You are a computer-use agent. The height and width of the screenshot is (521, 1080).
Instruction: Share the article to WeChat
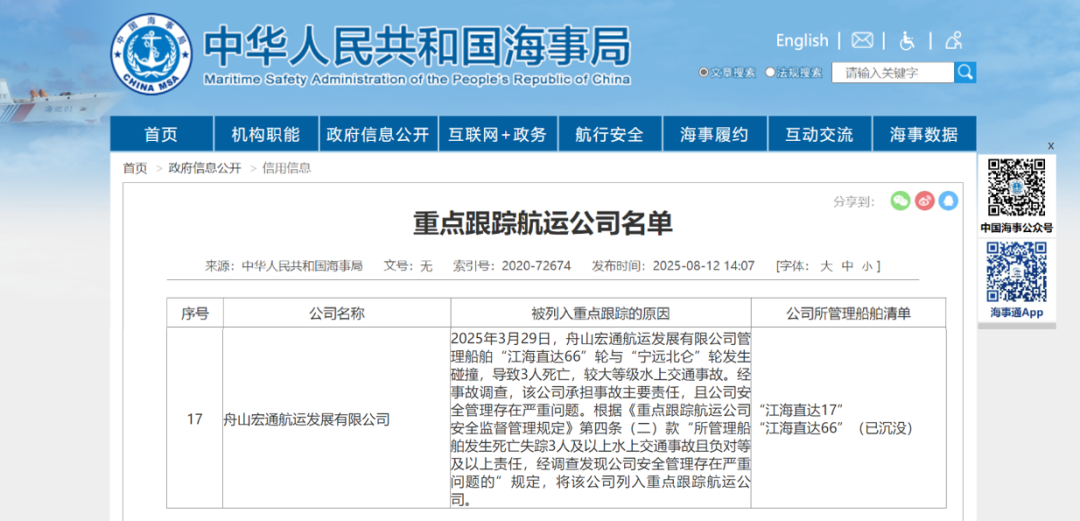pyautogui.click(x=900, y=201)
